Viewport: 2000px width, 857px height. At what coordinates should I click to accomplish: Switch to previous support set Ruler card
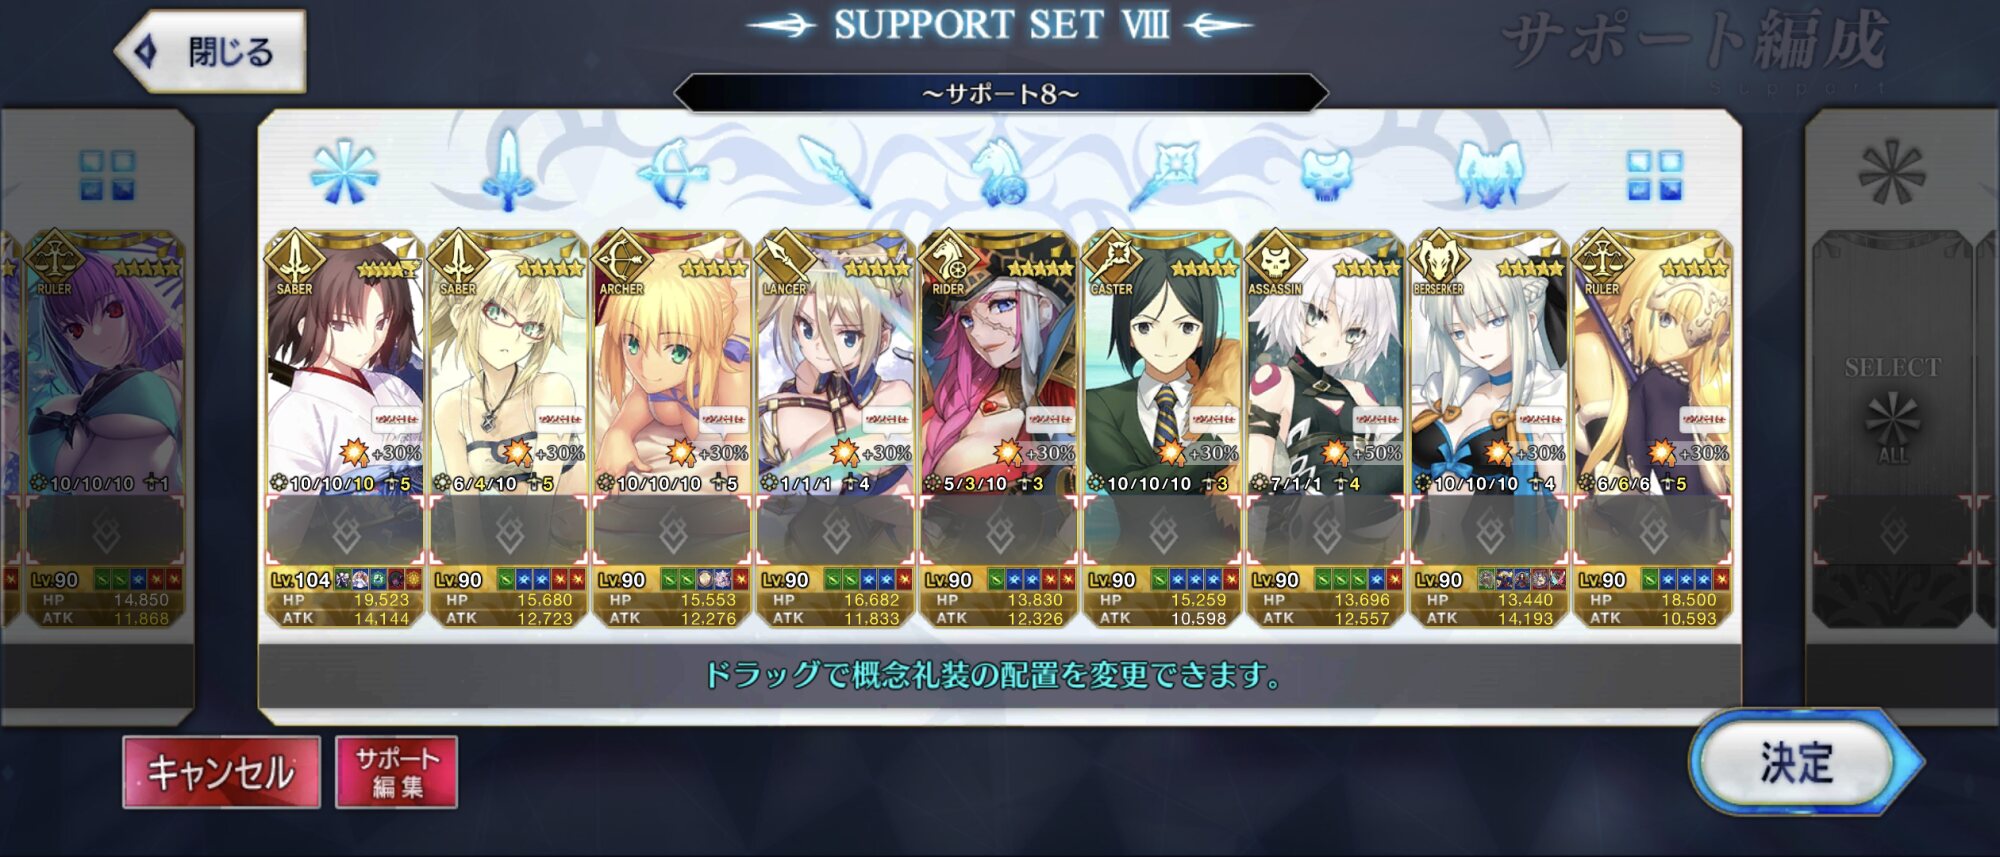[105, 430]
